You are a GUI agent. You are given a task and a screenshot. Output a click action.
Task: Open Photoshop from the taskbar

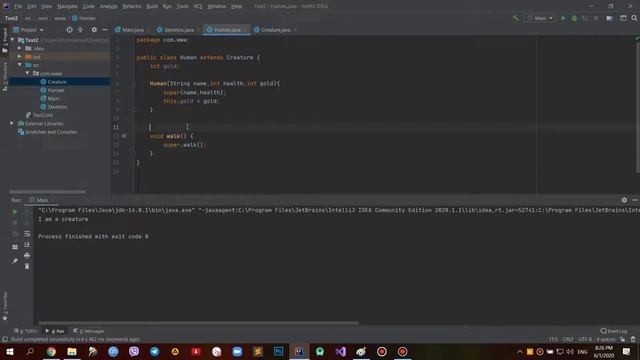(x=278, y=351)
